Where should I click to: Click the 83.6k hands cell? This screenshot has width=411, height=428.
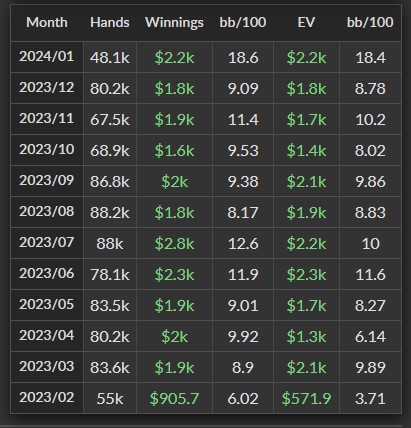(x=110, y=368)
